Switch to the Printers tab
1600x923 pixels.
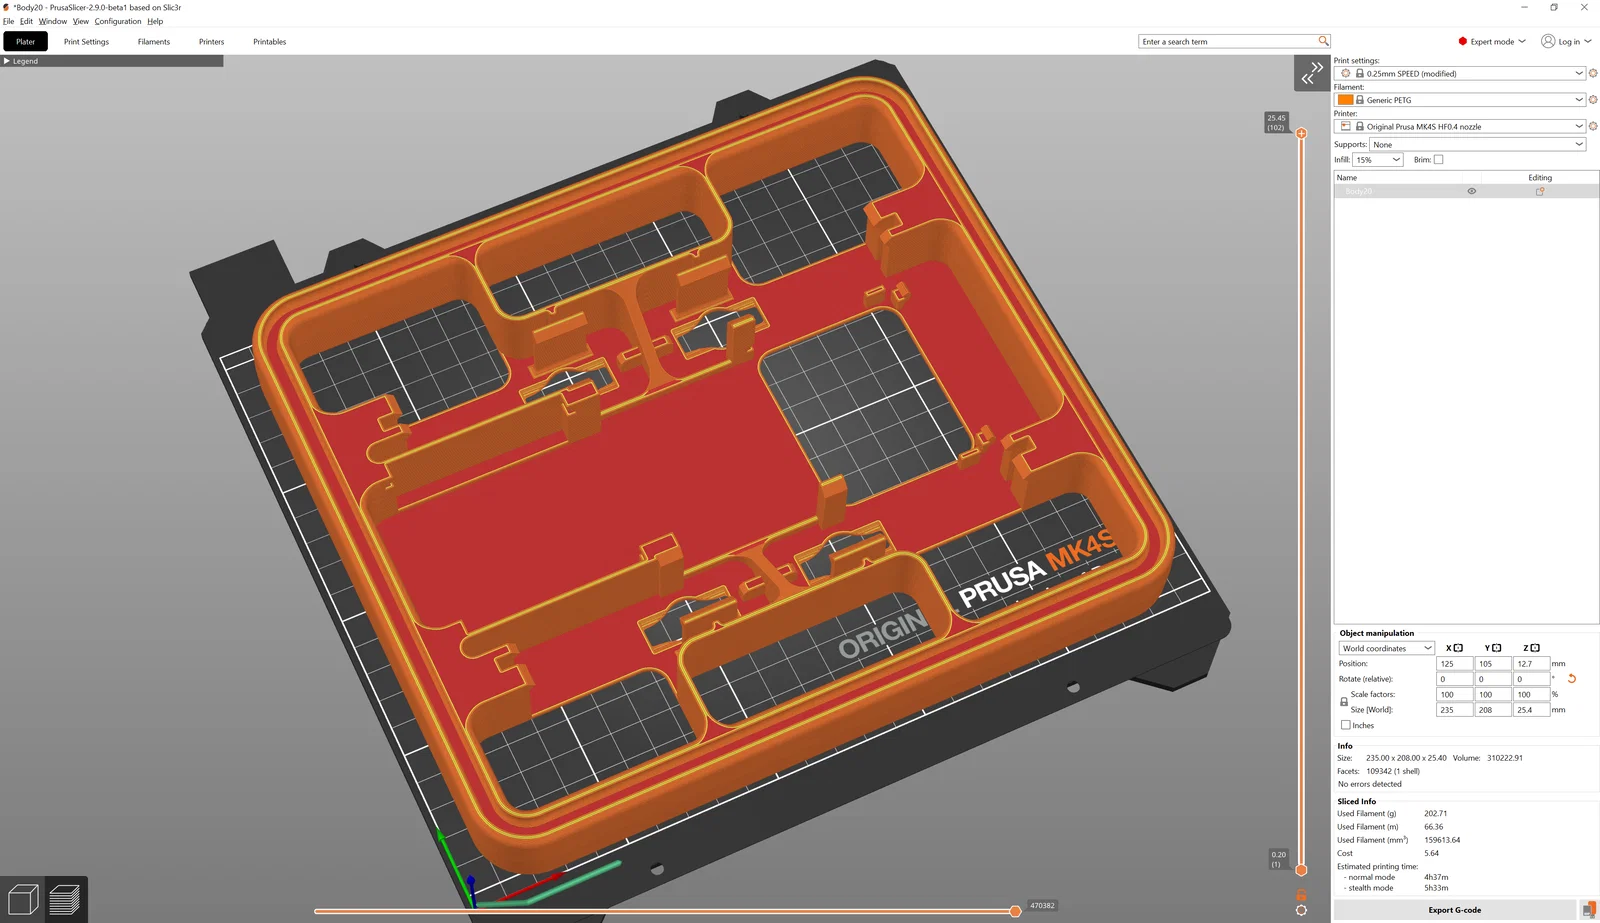click(211, 41)
